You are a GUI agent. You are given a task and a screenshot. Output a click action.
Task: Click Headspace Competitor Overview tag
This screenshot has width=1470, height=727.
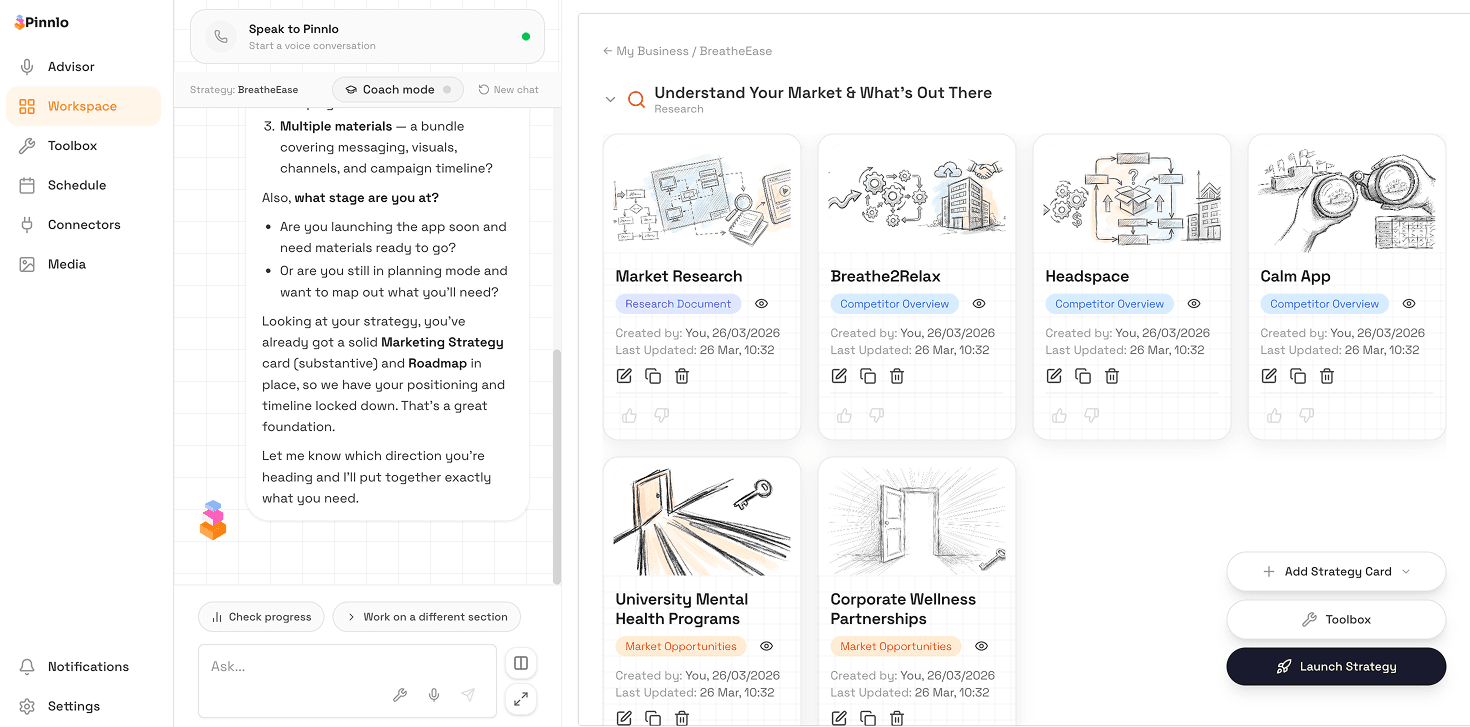coord(1109,304)
